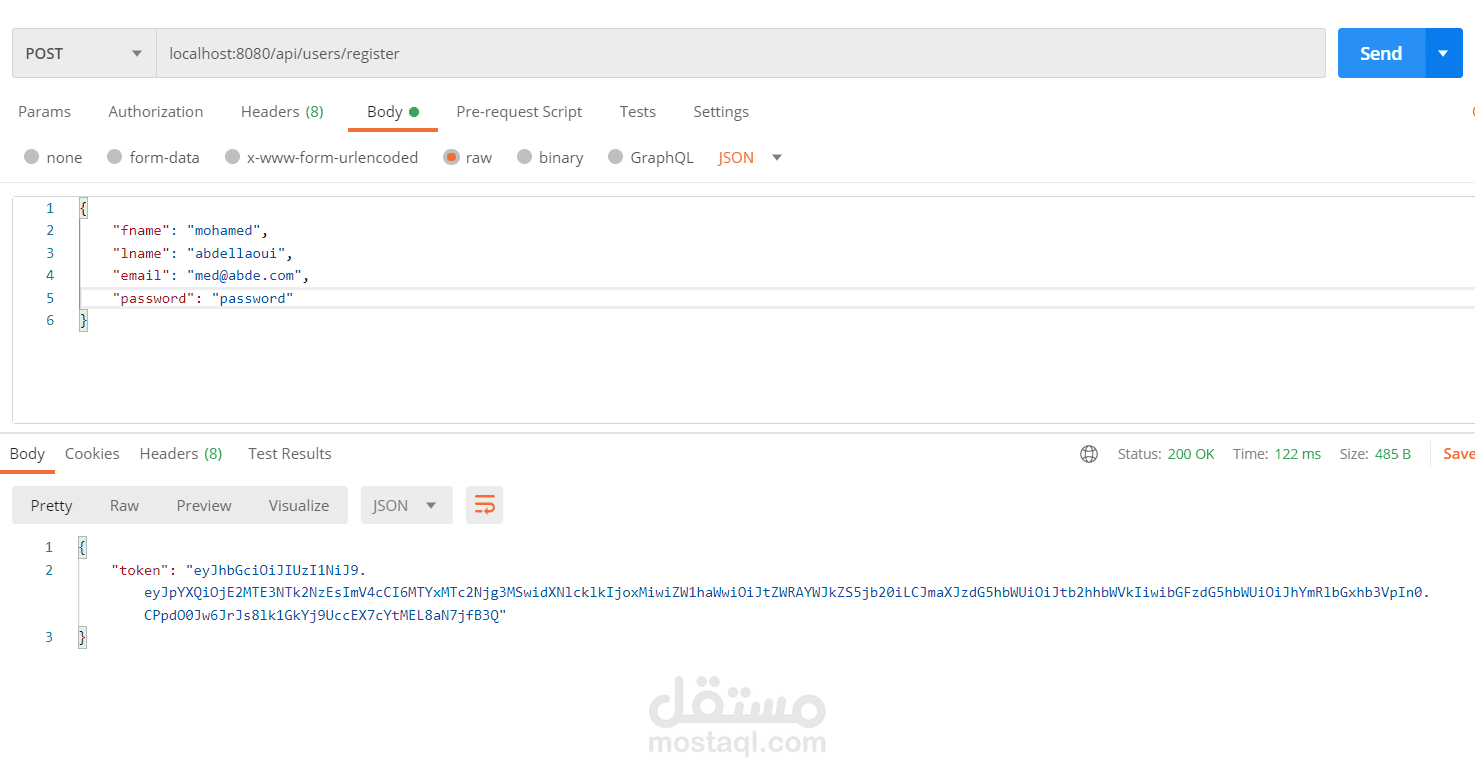1475x773 pixels.
Task: Switch the response view to Preview
Action: 203,505
